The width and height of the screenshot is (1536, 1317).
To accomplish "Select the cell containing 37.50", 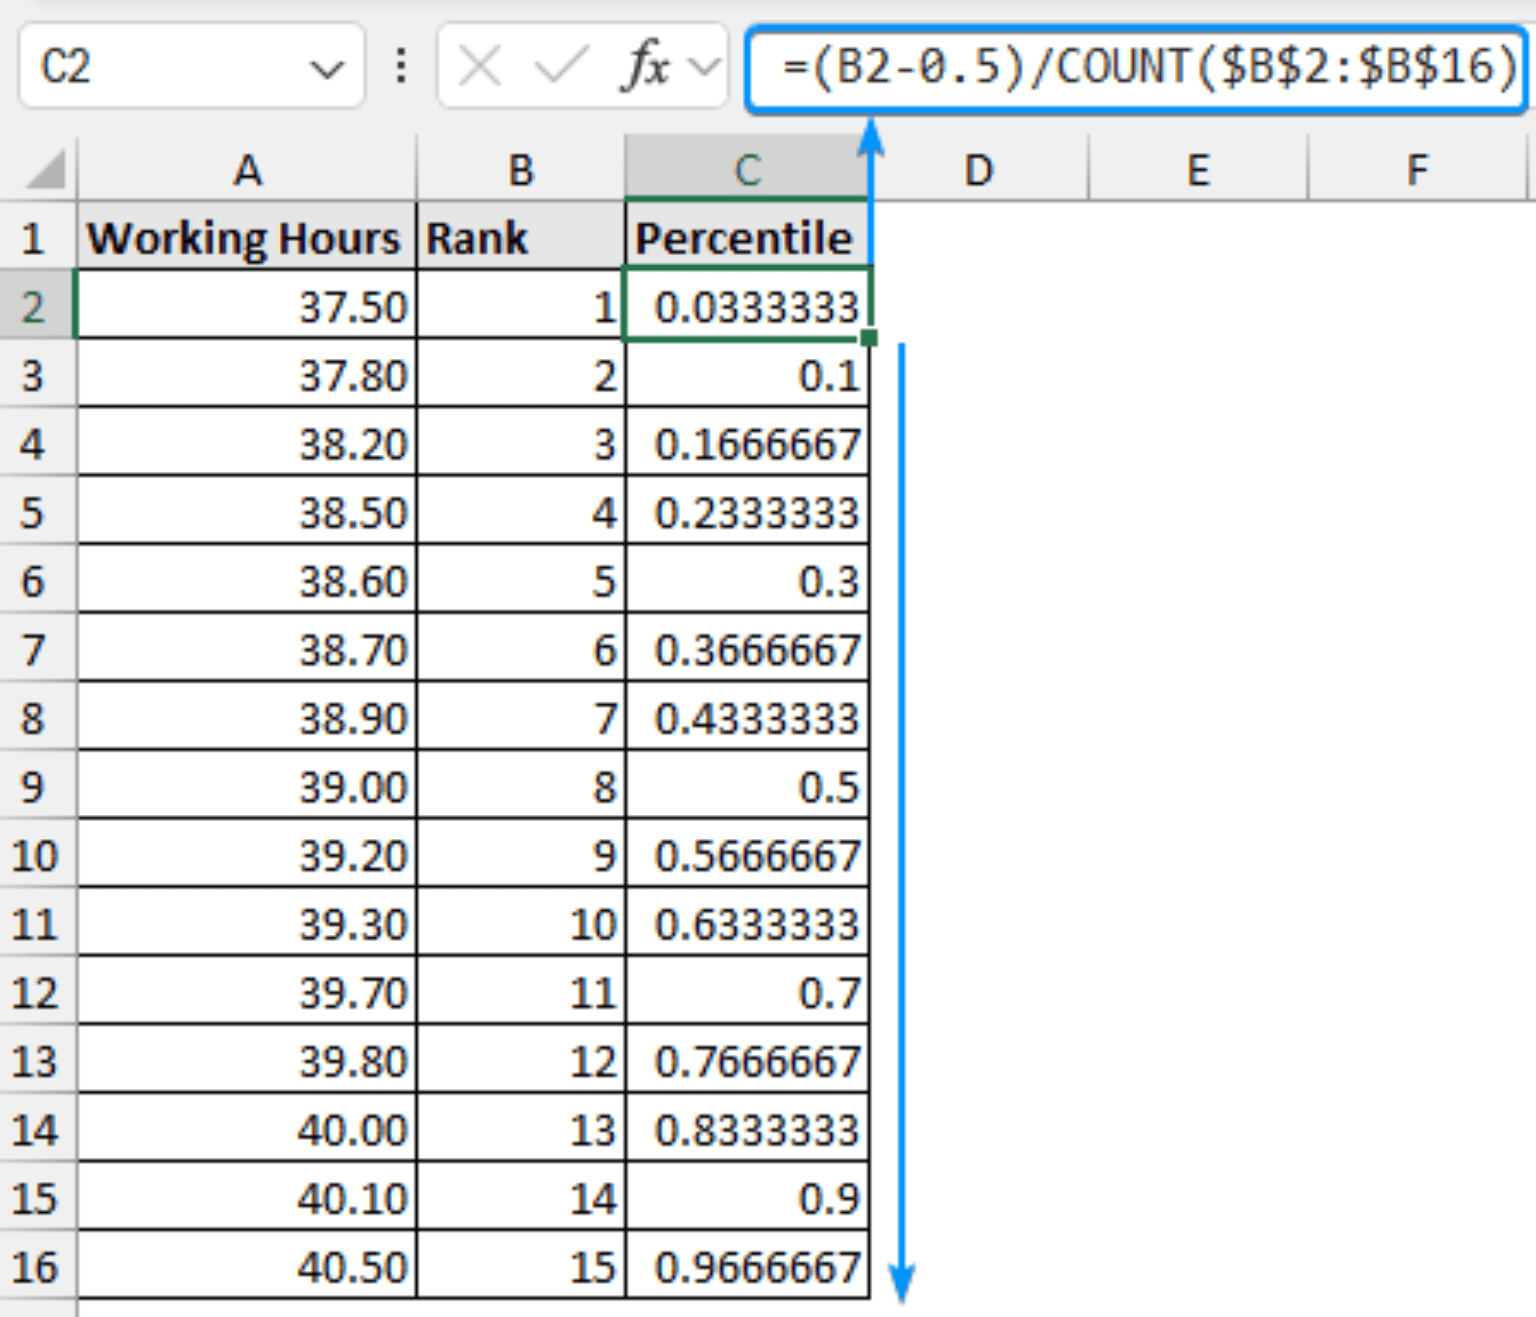I will tap(247, 307).
